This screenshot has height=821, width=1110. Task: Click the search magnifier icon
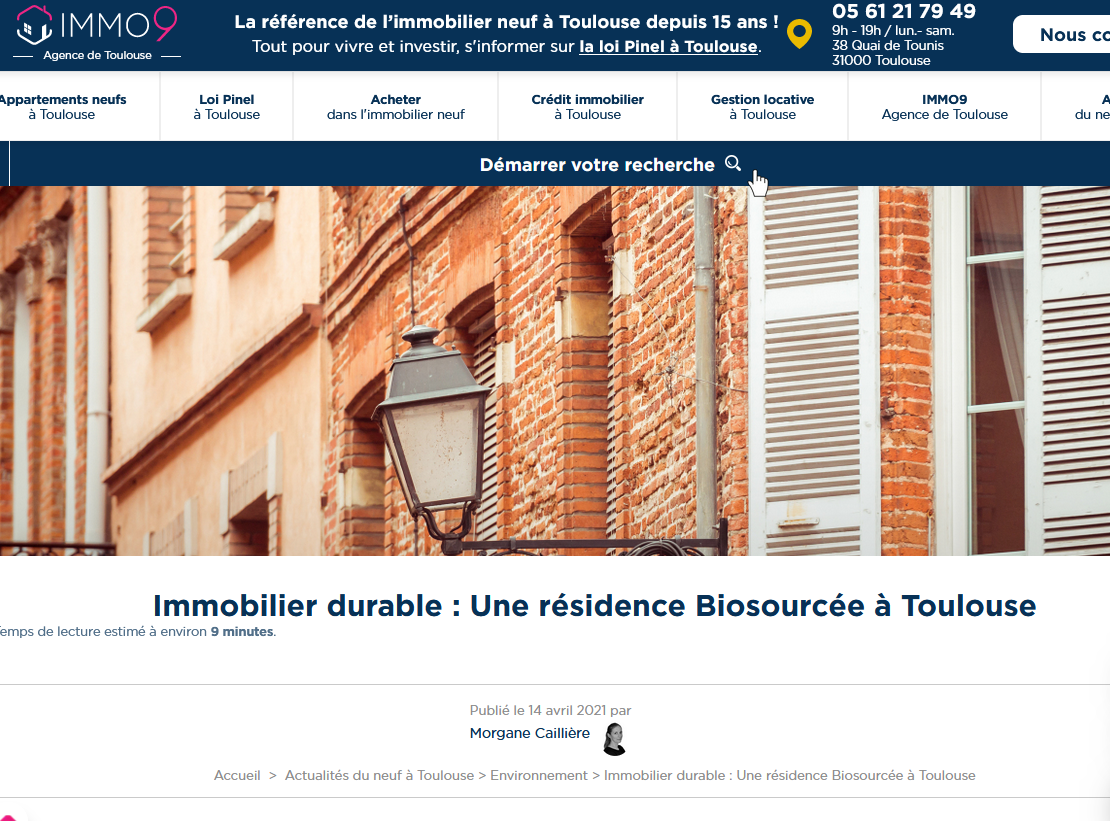[733, 163]
